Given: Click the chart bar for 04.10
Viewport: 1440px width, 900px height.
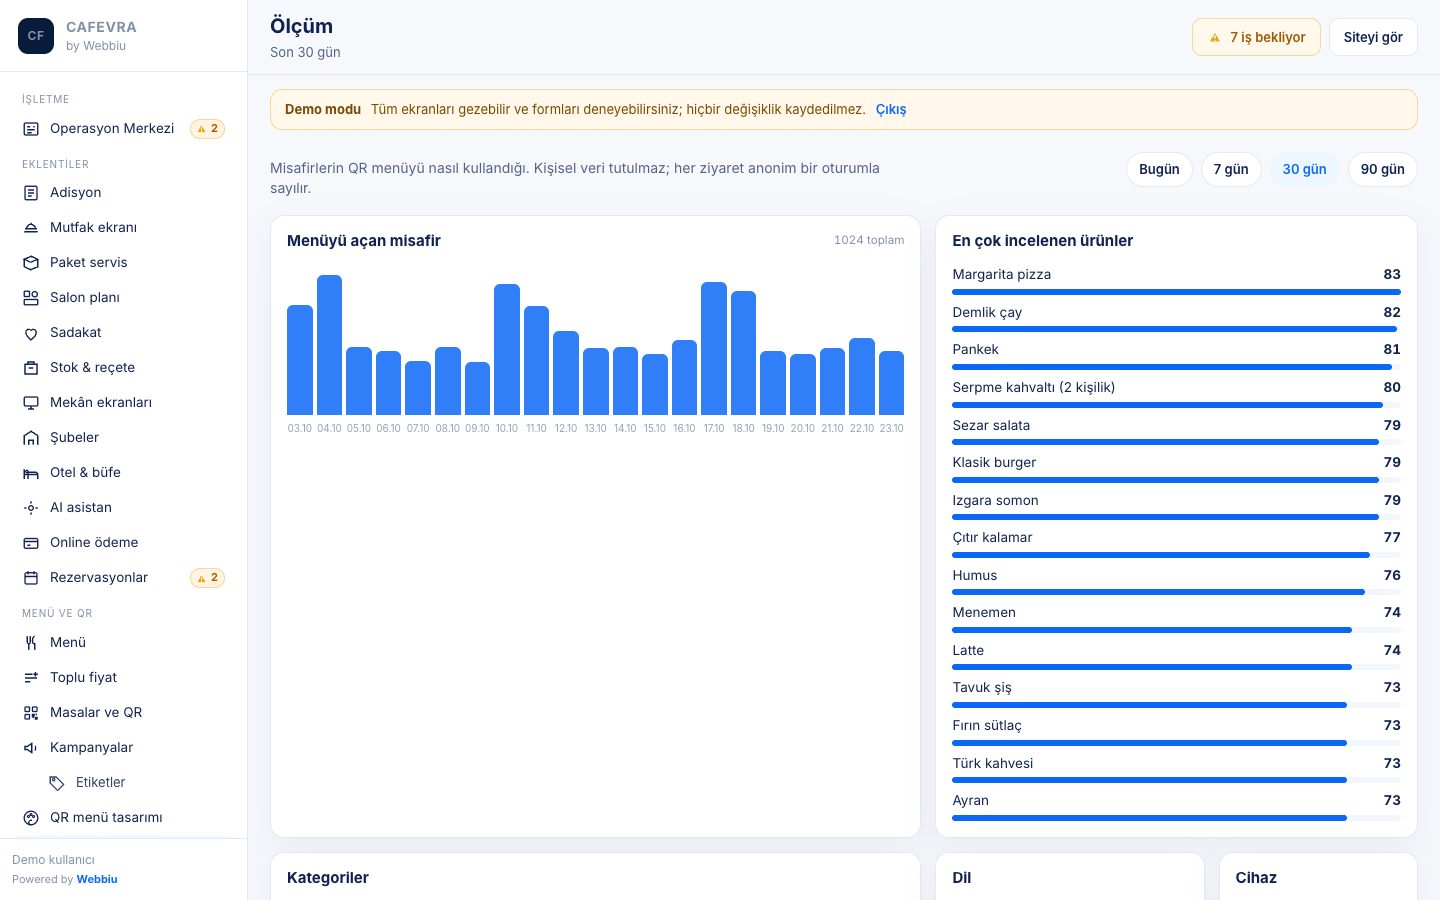Looking at the screenshot, I should pos(329,345).
